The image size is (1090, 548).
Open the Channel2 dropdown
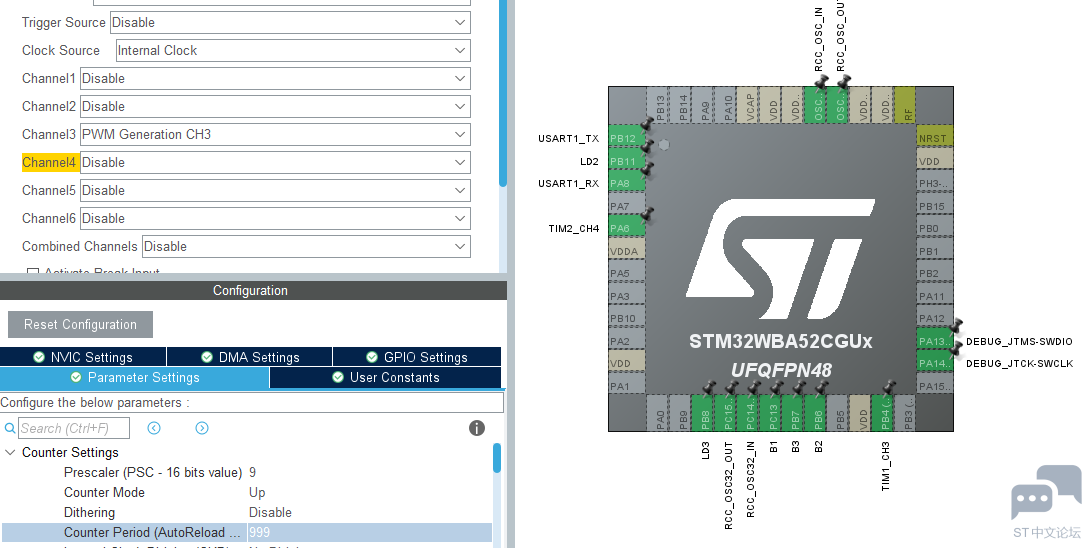(275, 106)
